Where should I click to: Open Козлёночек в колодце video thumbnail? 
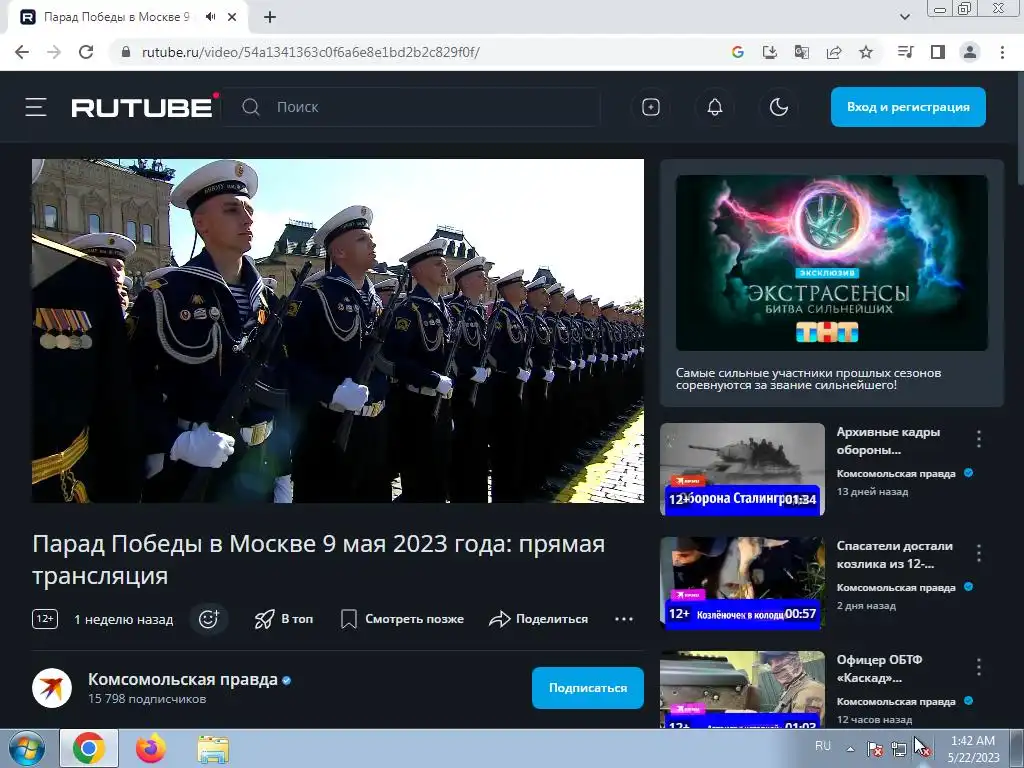point(743,583)
